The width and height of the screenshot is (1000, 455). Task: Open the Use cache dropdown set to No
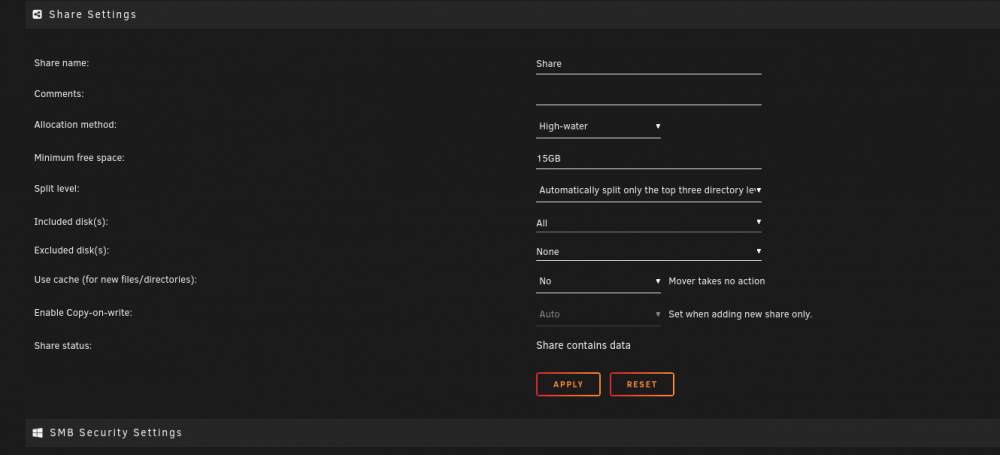coord(598,281)
